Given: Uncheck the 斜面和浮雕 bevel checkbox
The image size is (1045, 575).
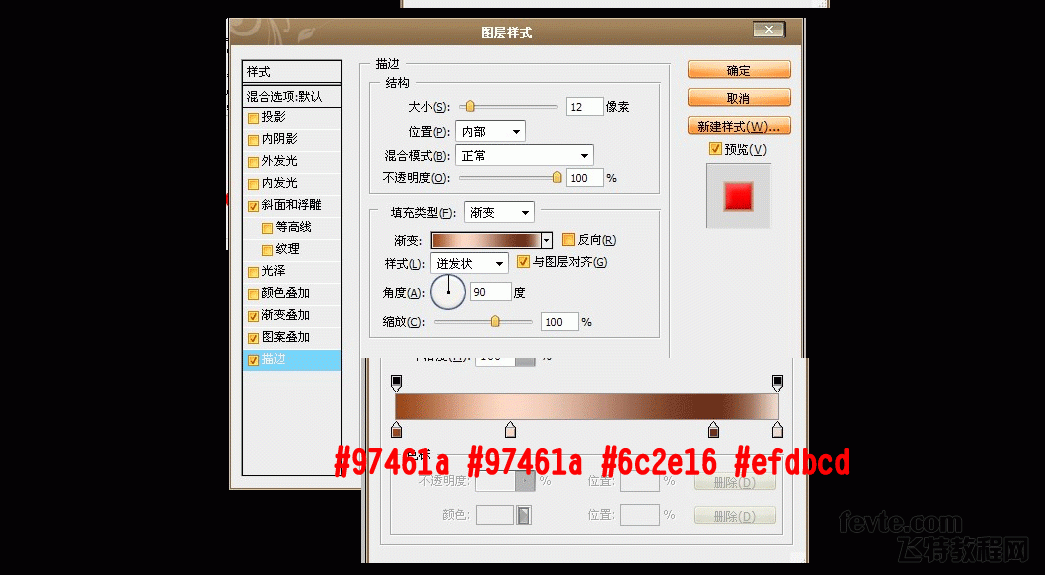Looking at the screenshot, I should (x=253, y=207).
